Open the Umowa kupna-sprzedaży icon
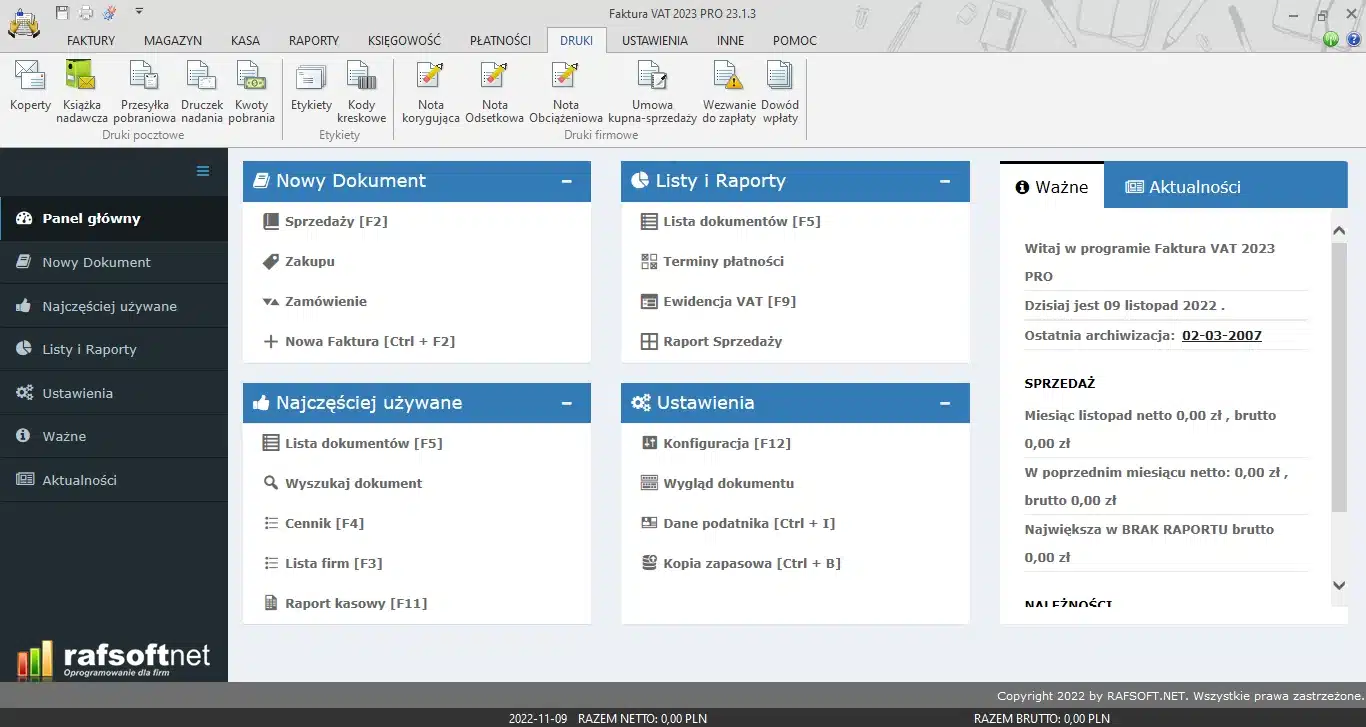The height and width of the screenshot is (727, 1366). pyautogui.click(x=652, y=90)
